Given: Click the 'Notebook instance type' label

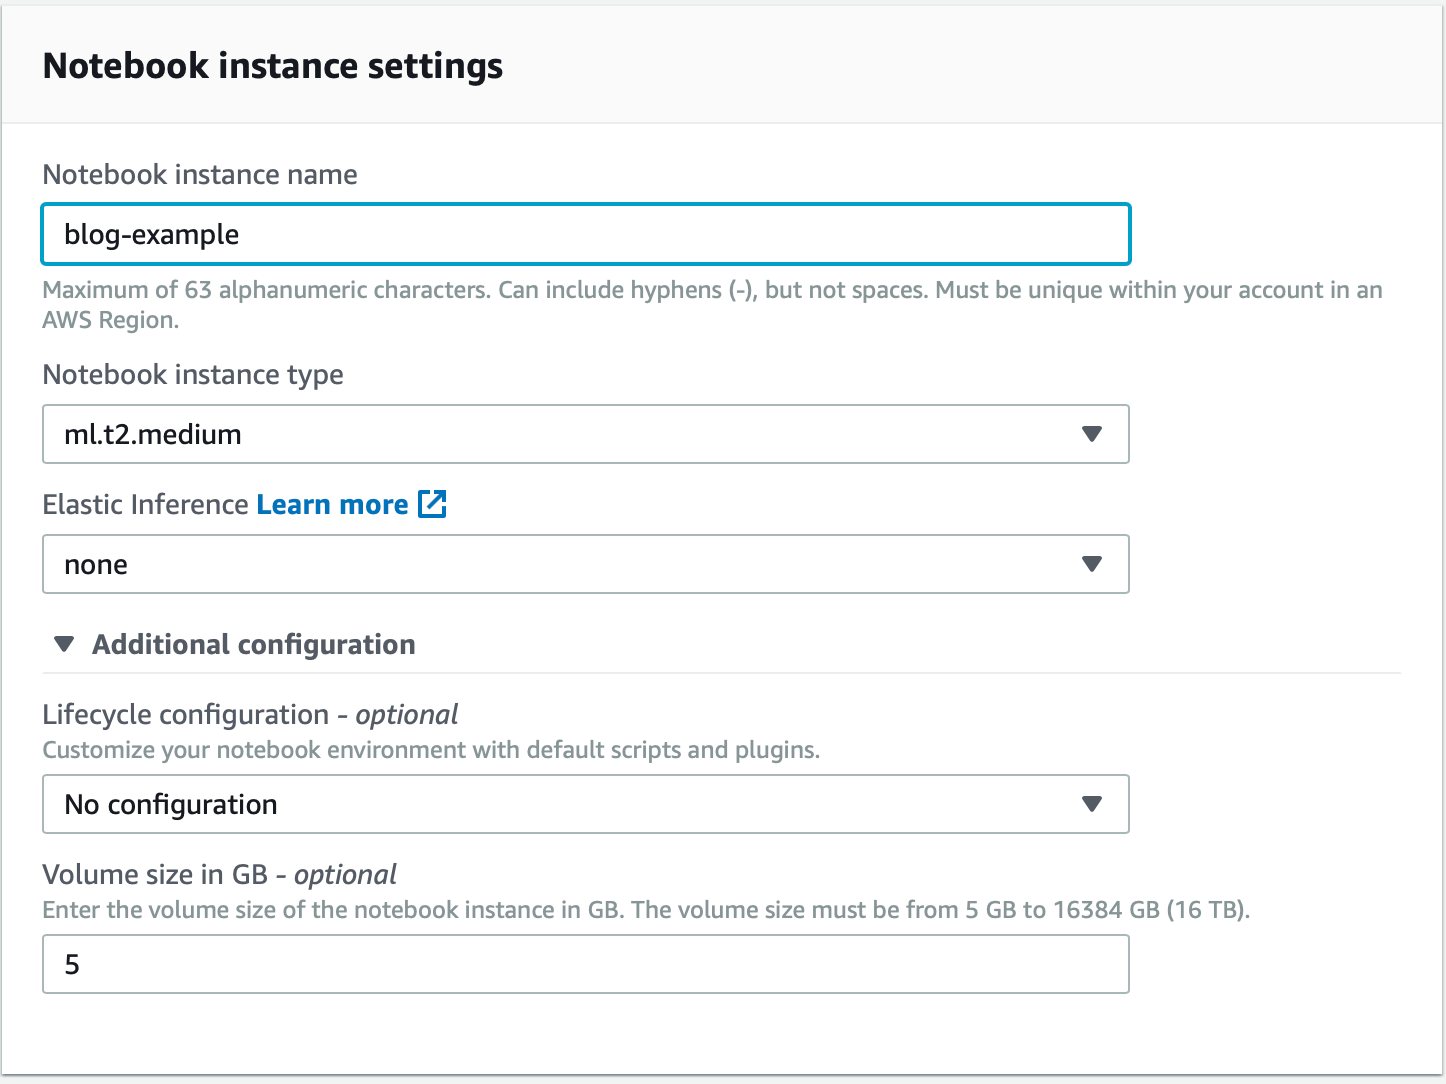Looking at the screenshot, I should (x=193, y=375).
